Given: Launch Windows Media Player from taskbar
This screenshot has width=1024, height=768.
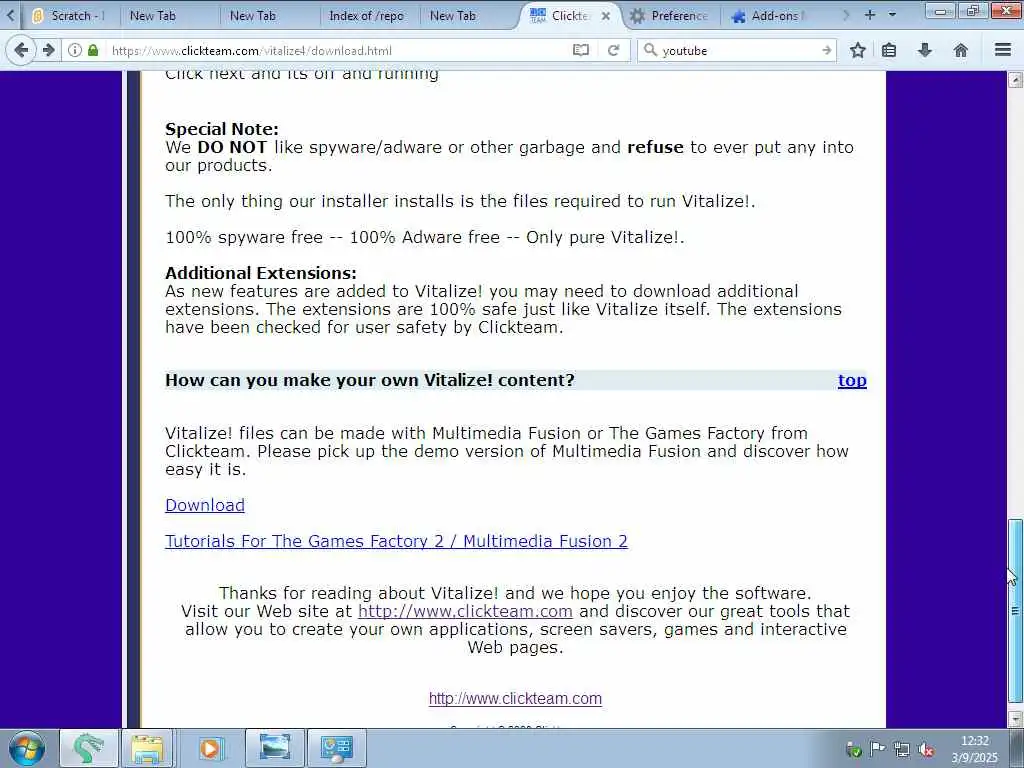Looking at the screenshot, I should (210, 748).
